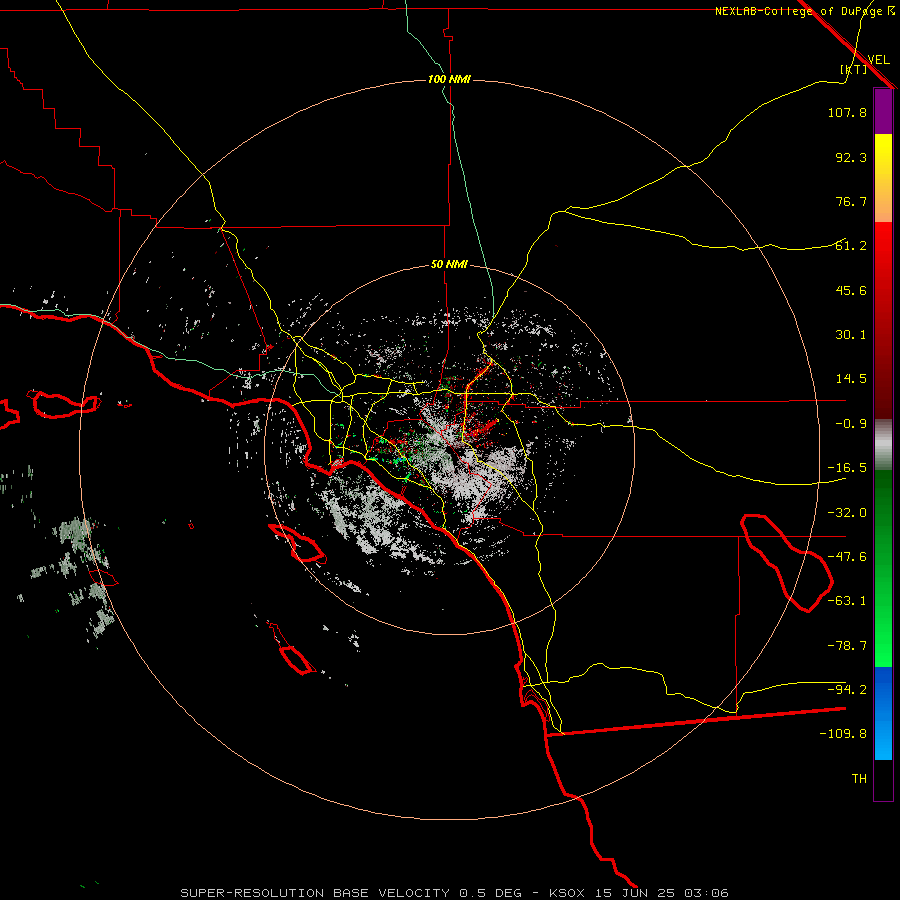This screenshot has height=900, width=900.
Task: Click the 92.3 legend value
Action: [851, 157]
